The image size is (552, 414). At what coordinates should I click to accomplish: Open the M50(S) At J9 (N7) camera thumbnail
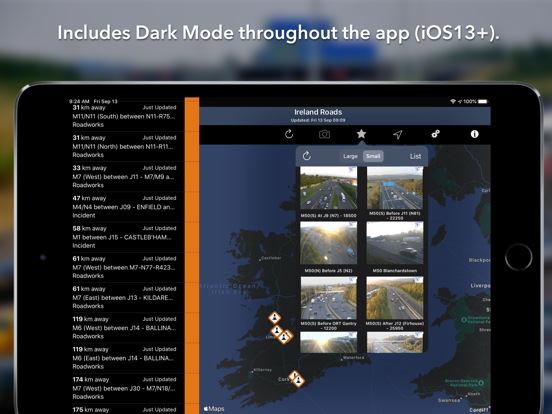pyautogui.click(x=328, y=188)
